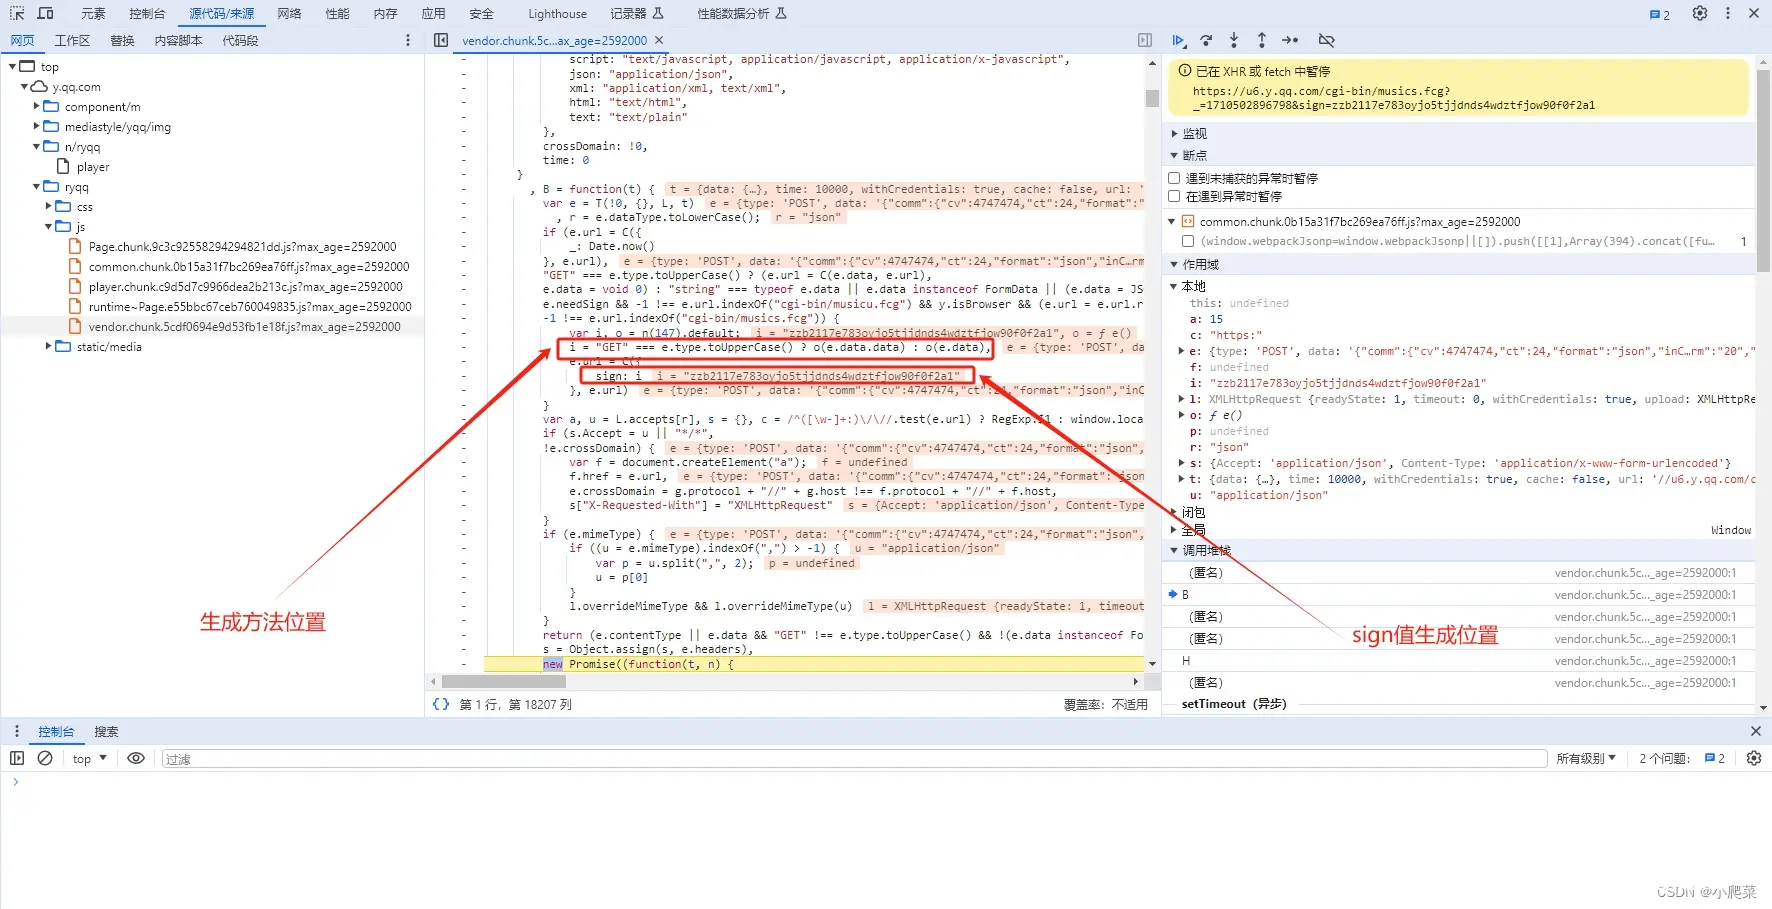
Task: Switch to the 性能 Performance tab
Action: click(x=337, y=13)
